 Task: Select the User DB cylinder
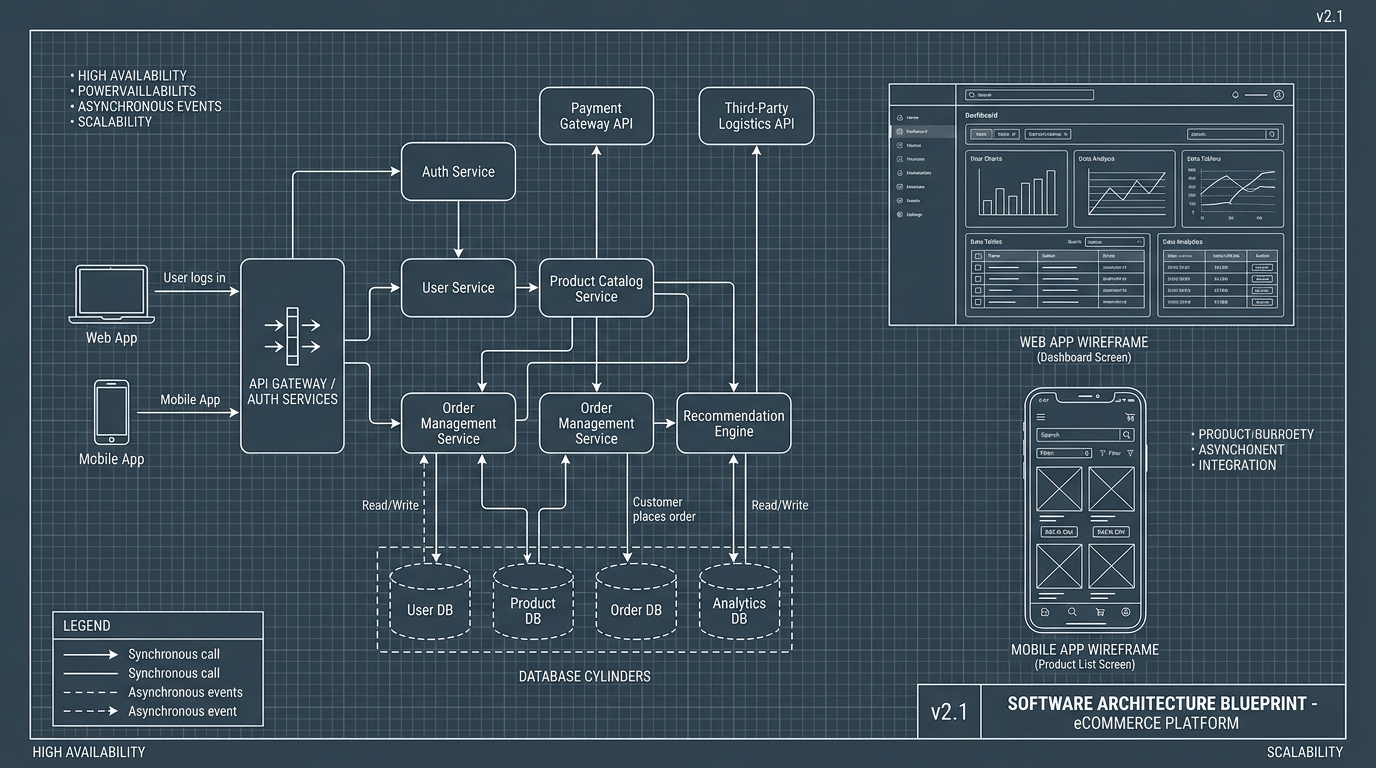click(x=430, y=601)
